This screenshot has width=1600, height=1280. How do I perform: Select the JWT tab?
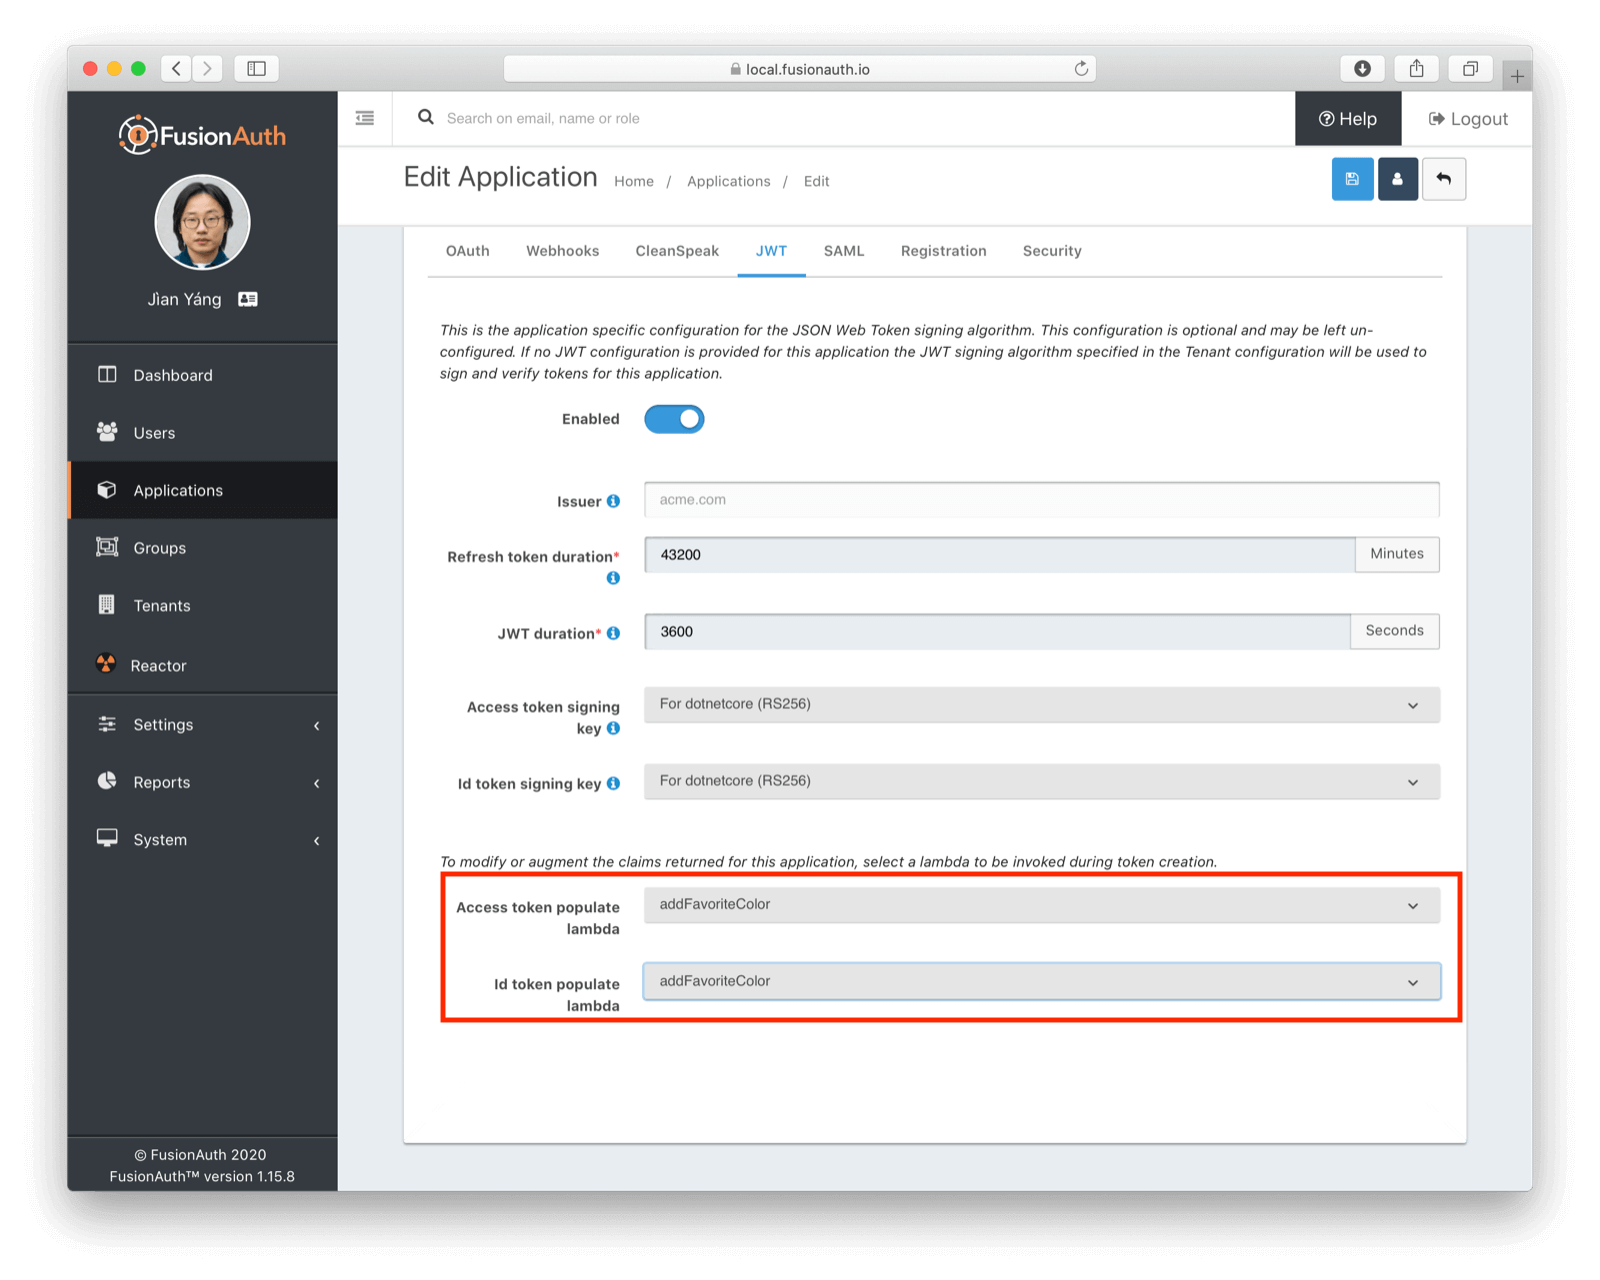point(771,251)
